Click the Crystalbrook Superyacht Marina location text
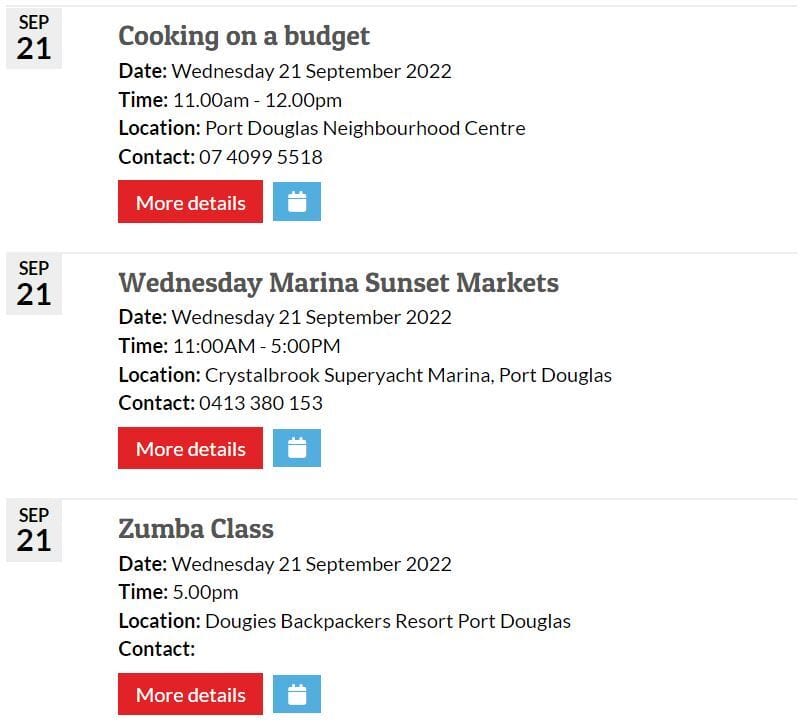Image resolution: width=809 pixels, height=725 pixels. click(x=408, y=375)
